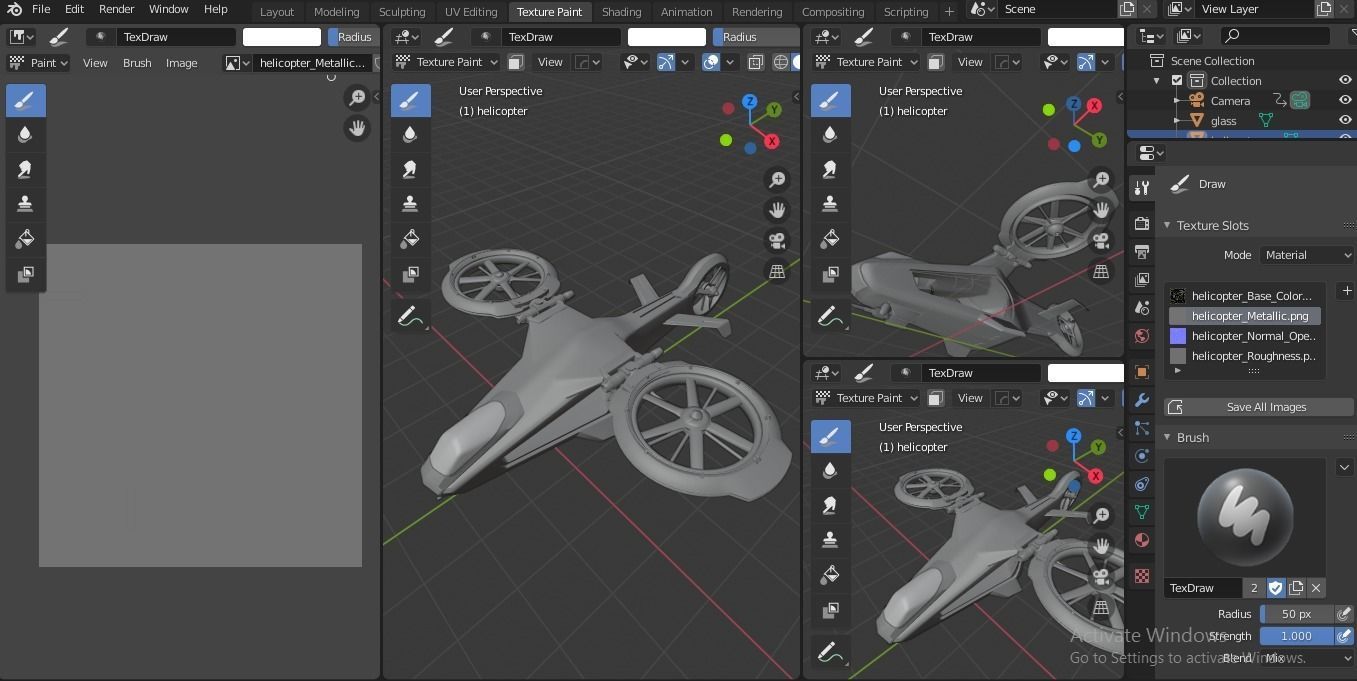Screen dimensions: 1357x681
Task: Toggle show gizmo button in main viewport header
Action: tap(666, 62)
